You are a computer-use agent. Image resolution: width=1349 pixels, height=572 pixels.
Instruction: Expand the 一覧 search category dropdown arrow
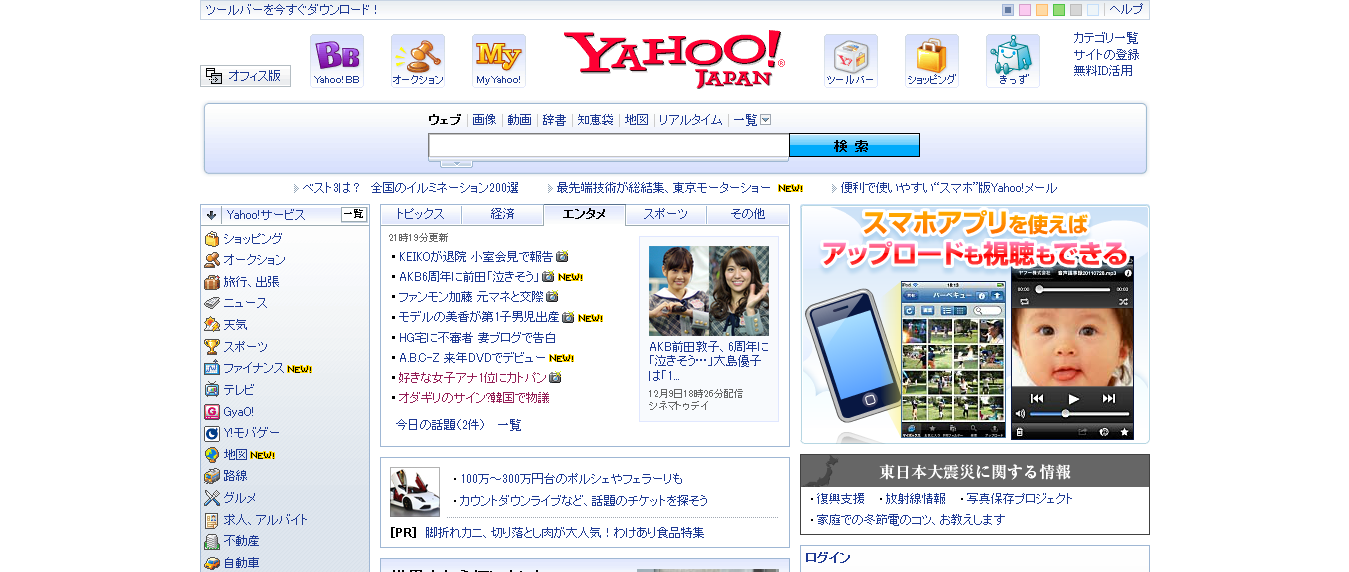click(x=766, y=120)
